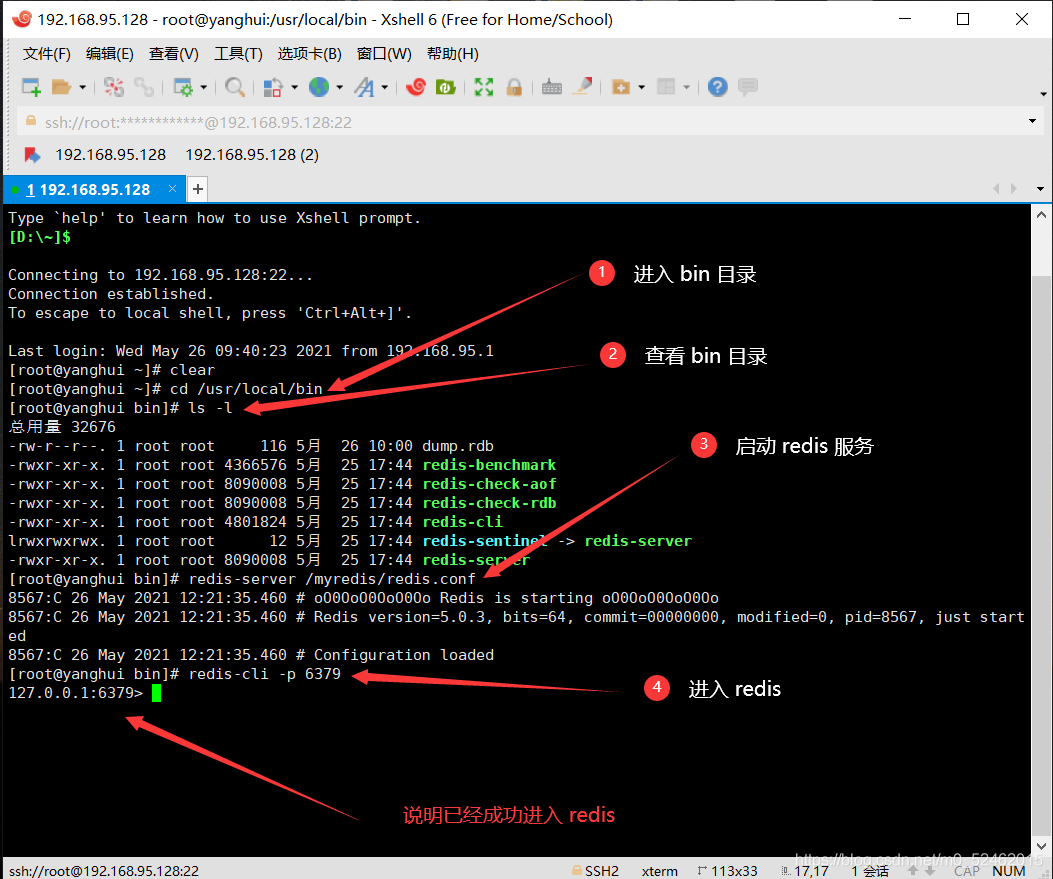Open the 窗口(W) menu
The height and width of the screenshot is (879, 1053).
384,54
